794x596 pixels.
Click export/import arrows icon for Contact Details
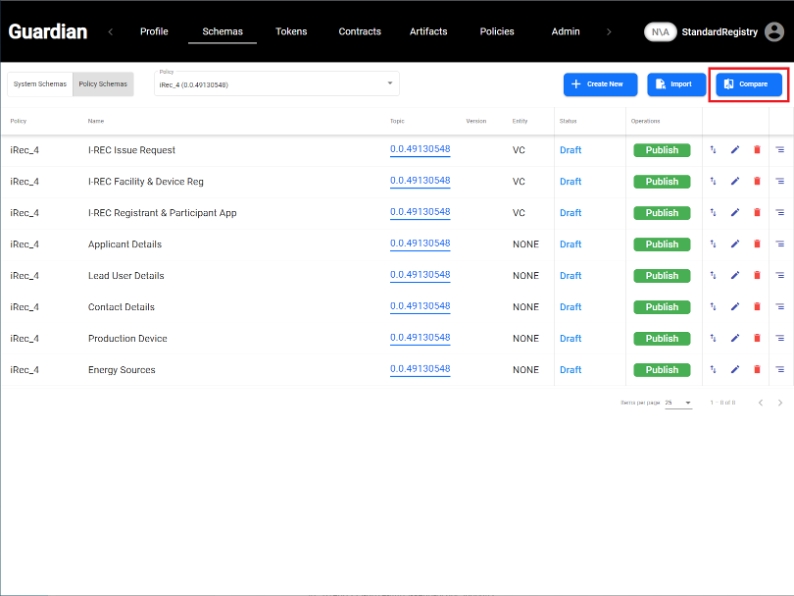[x=713, y=307]
